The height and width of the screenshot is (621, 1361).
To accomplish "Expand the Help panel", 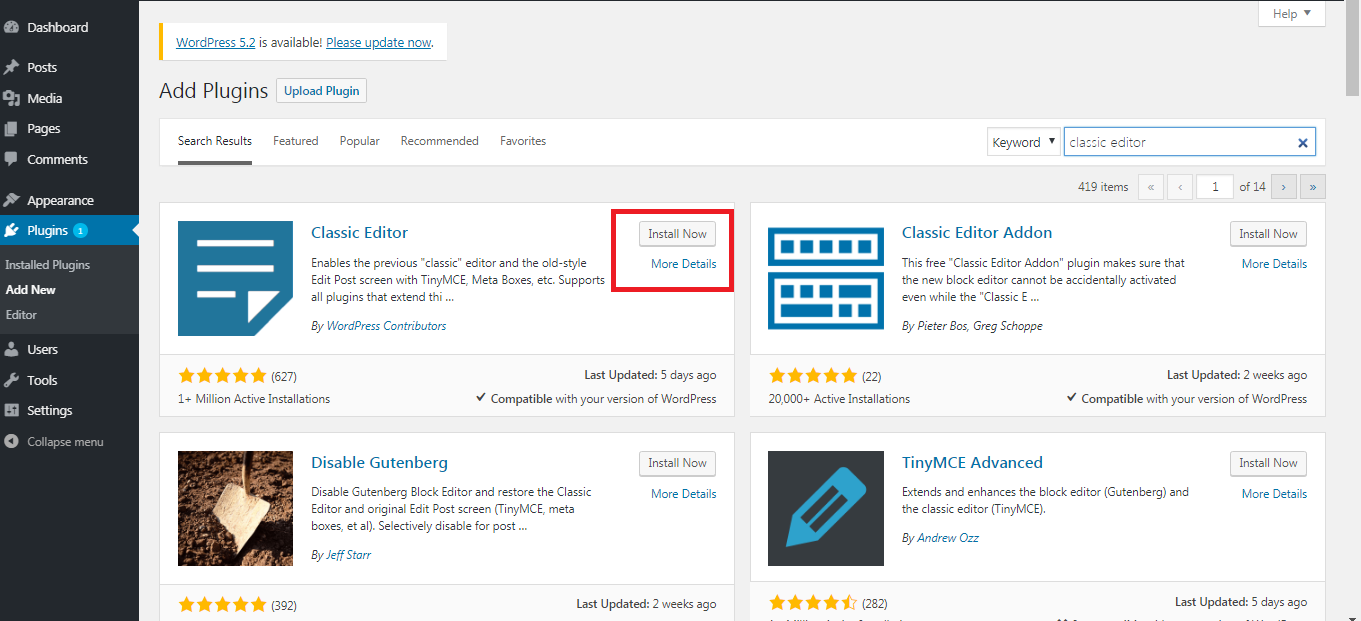I will tap(1291, 14).
